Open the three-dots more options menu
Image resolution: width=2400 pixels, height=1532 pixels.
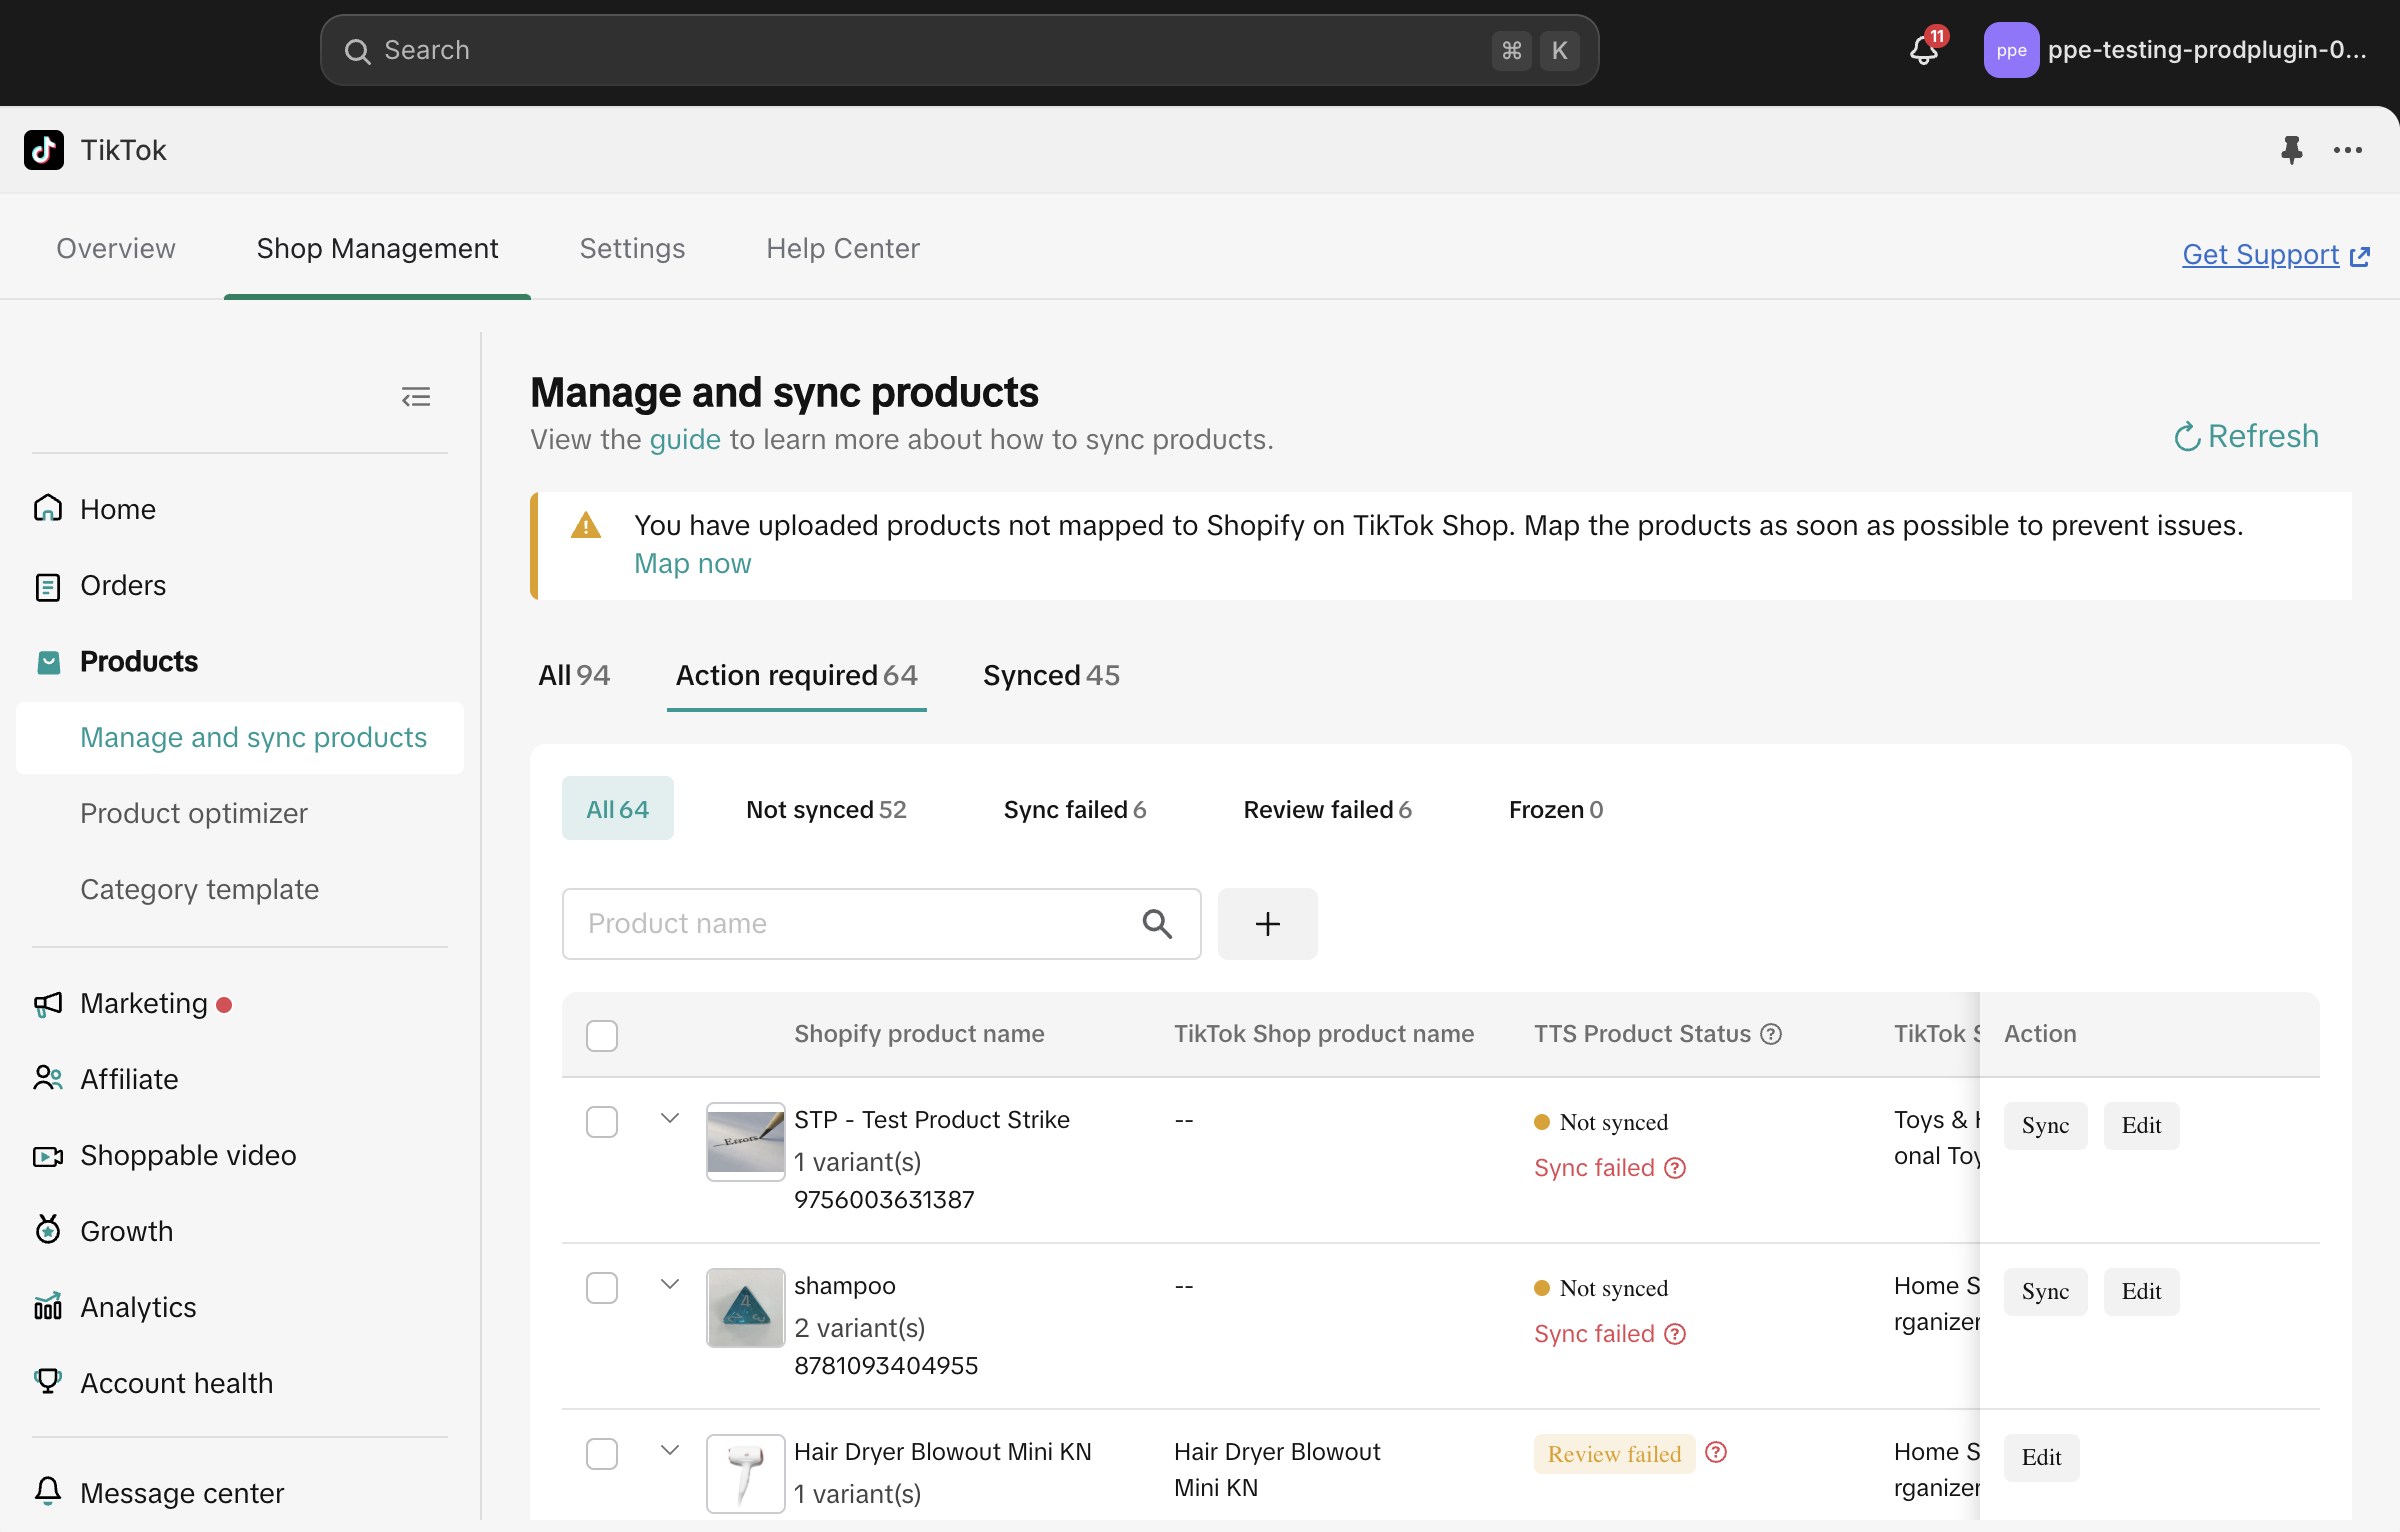[x=2347, y=150]
